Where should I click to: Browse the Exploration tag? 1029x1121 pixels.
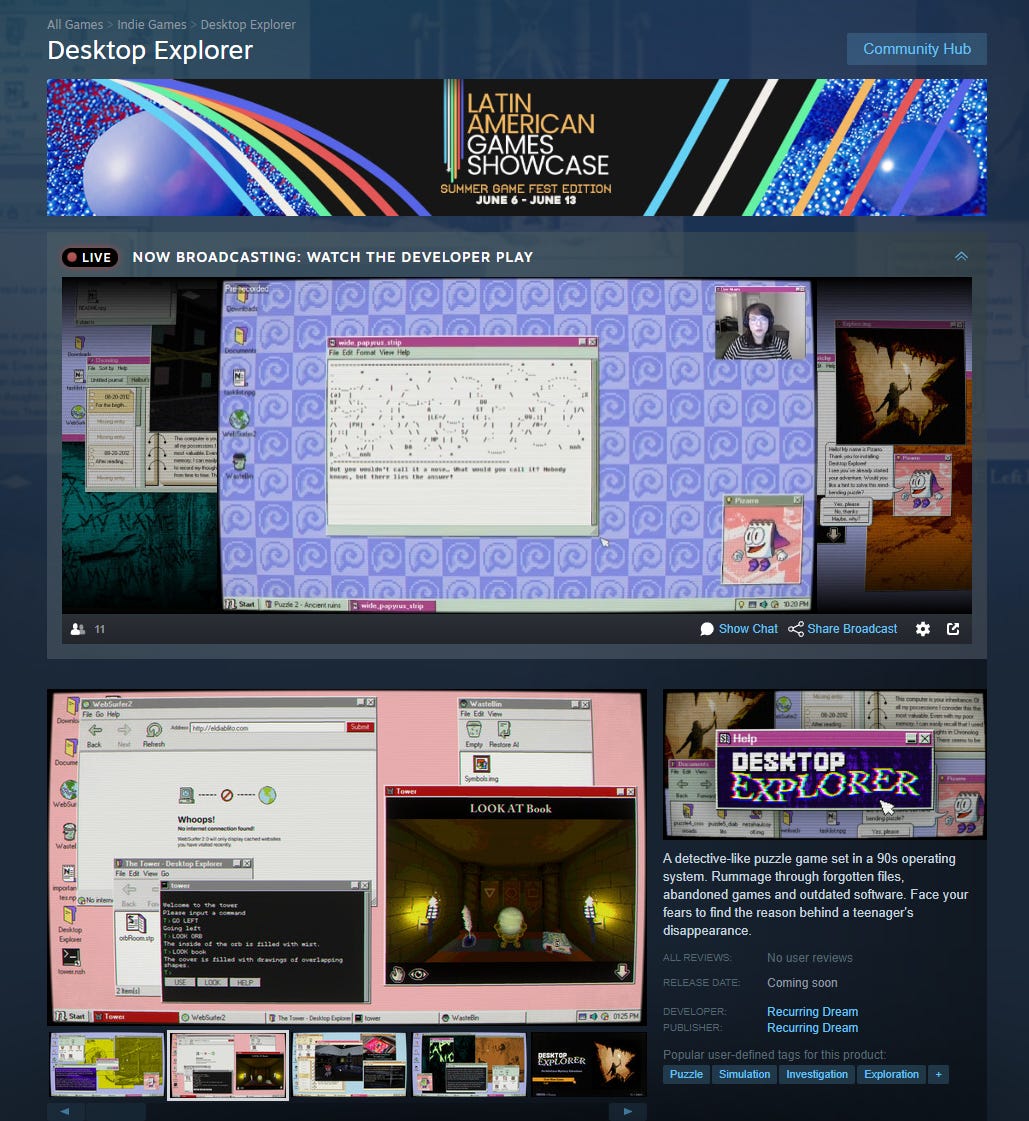(x=891, y=1075)
